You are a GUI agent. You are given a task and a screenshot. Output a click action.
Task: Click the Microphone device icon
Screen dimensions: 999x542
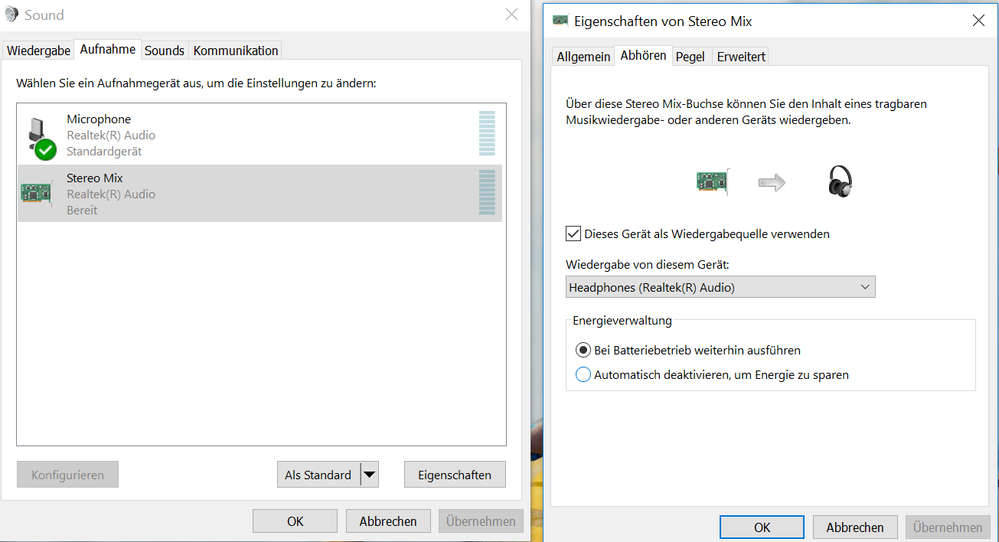point(40,137)
